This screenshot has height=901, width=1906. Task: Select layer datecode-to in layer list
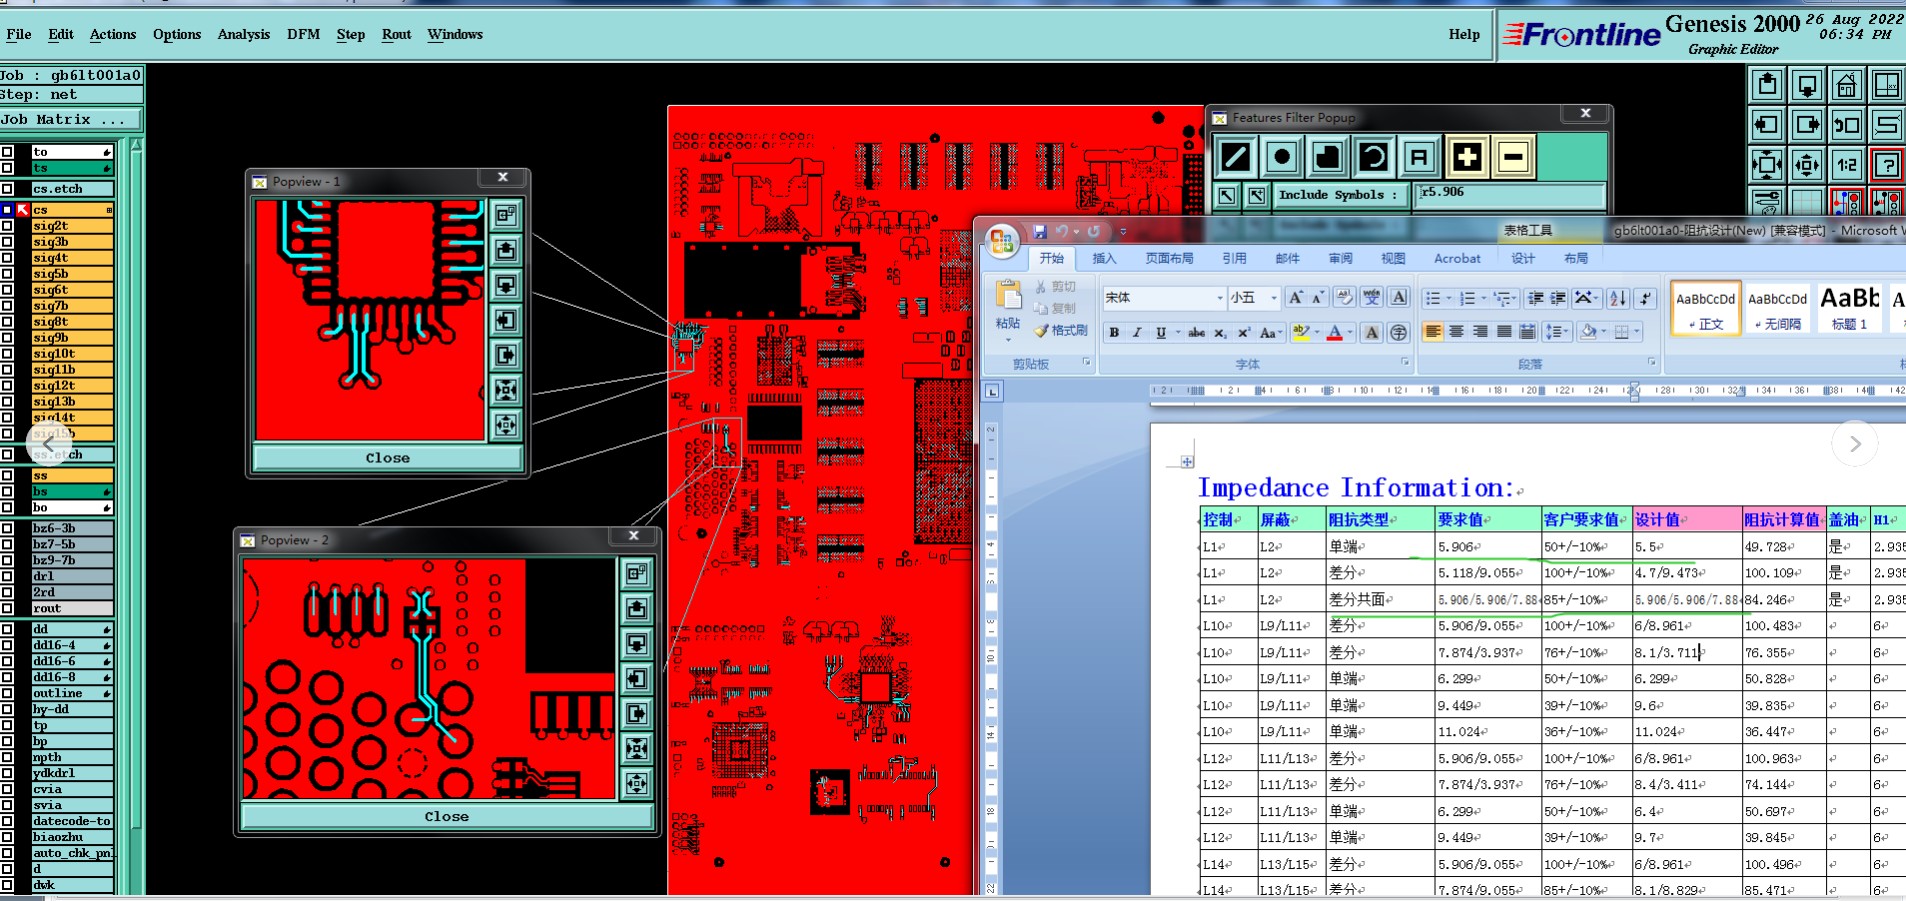(x=72, y=821)
